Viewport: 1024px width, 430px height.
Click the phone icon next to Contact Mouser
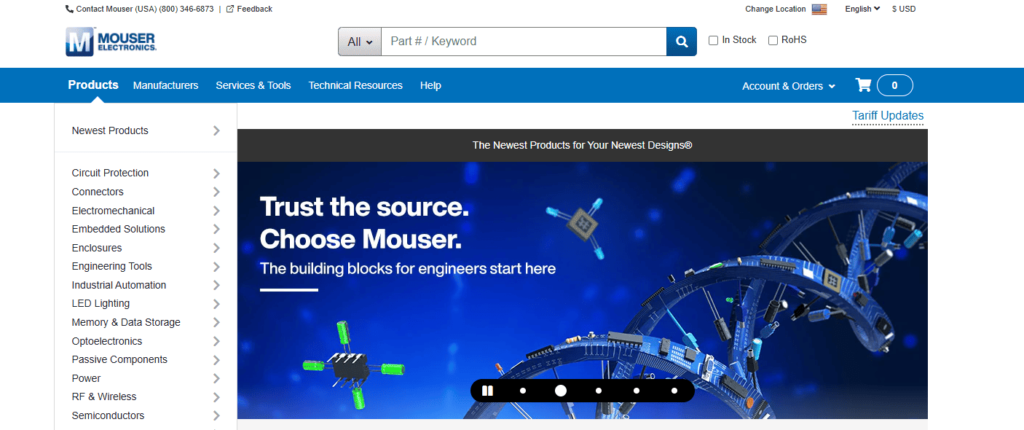point(69,9)
